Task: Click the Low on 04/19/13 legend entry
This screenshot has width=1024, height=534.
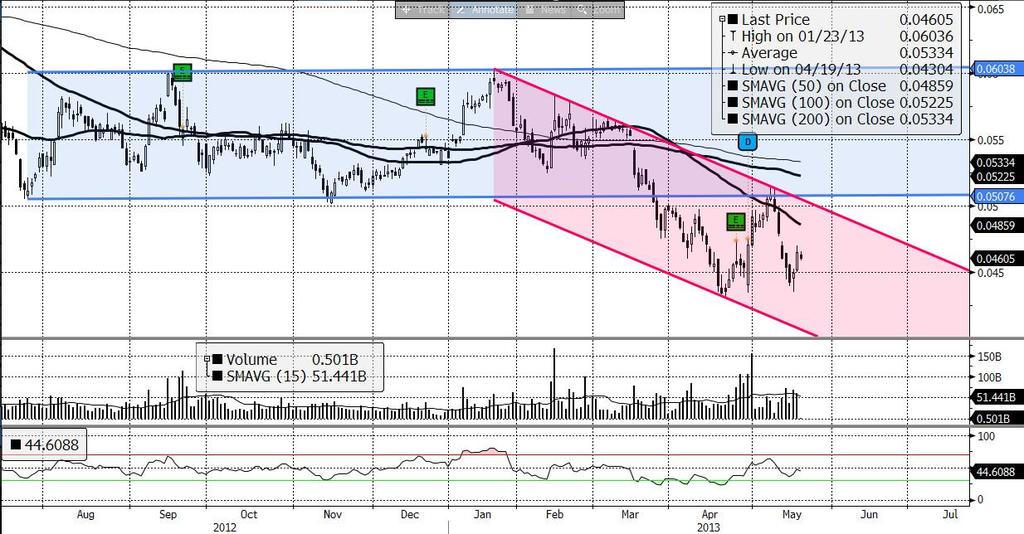Action: coord(801,69)
